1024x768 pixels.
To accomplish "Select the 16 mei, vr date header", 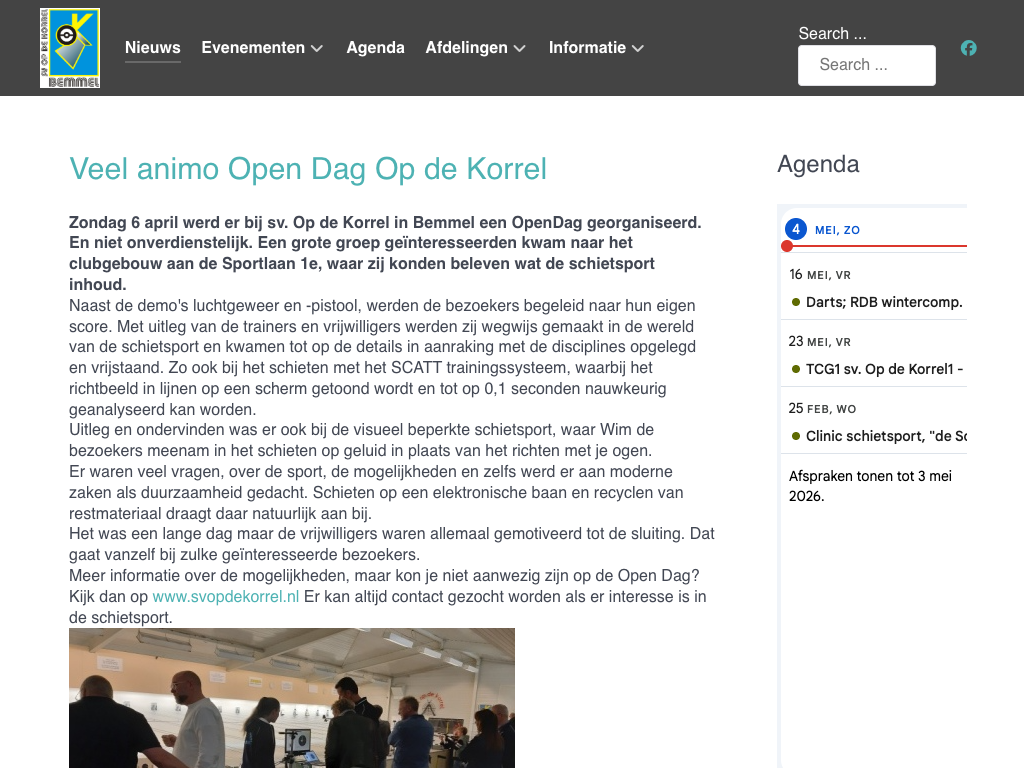I will coord(820,274).
